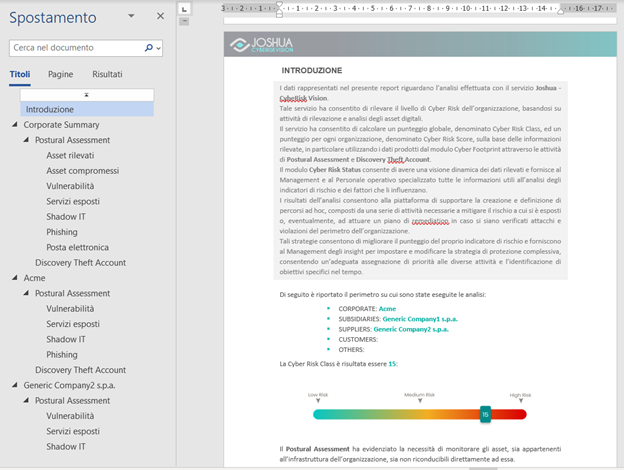Click the 'CUSTOMERS:' bullet line
The height and width of the screenshot is (470, 624).
(358, 339)
